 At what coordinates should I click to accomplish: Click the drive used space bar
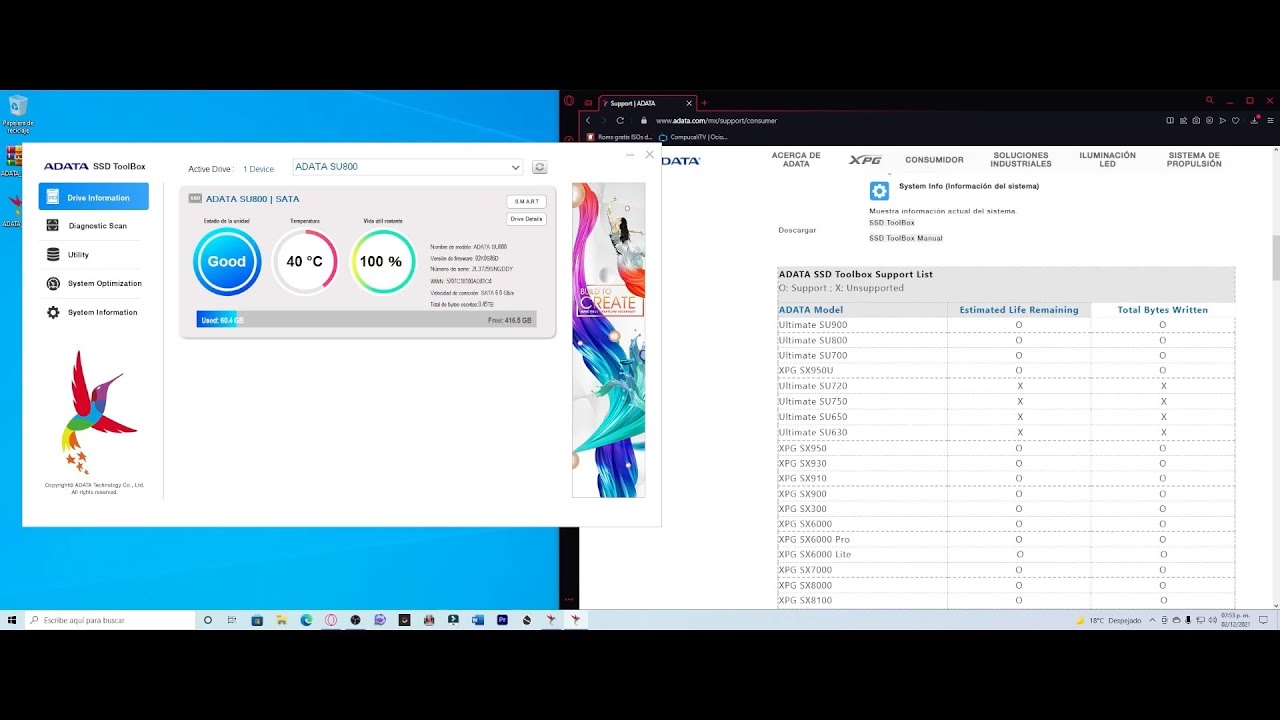[366, 320]
